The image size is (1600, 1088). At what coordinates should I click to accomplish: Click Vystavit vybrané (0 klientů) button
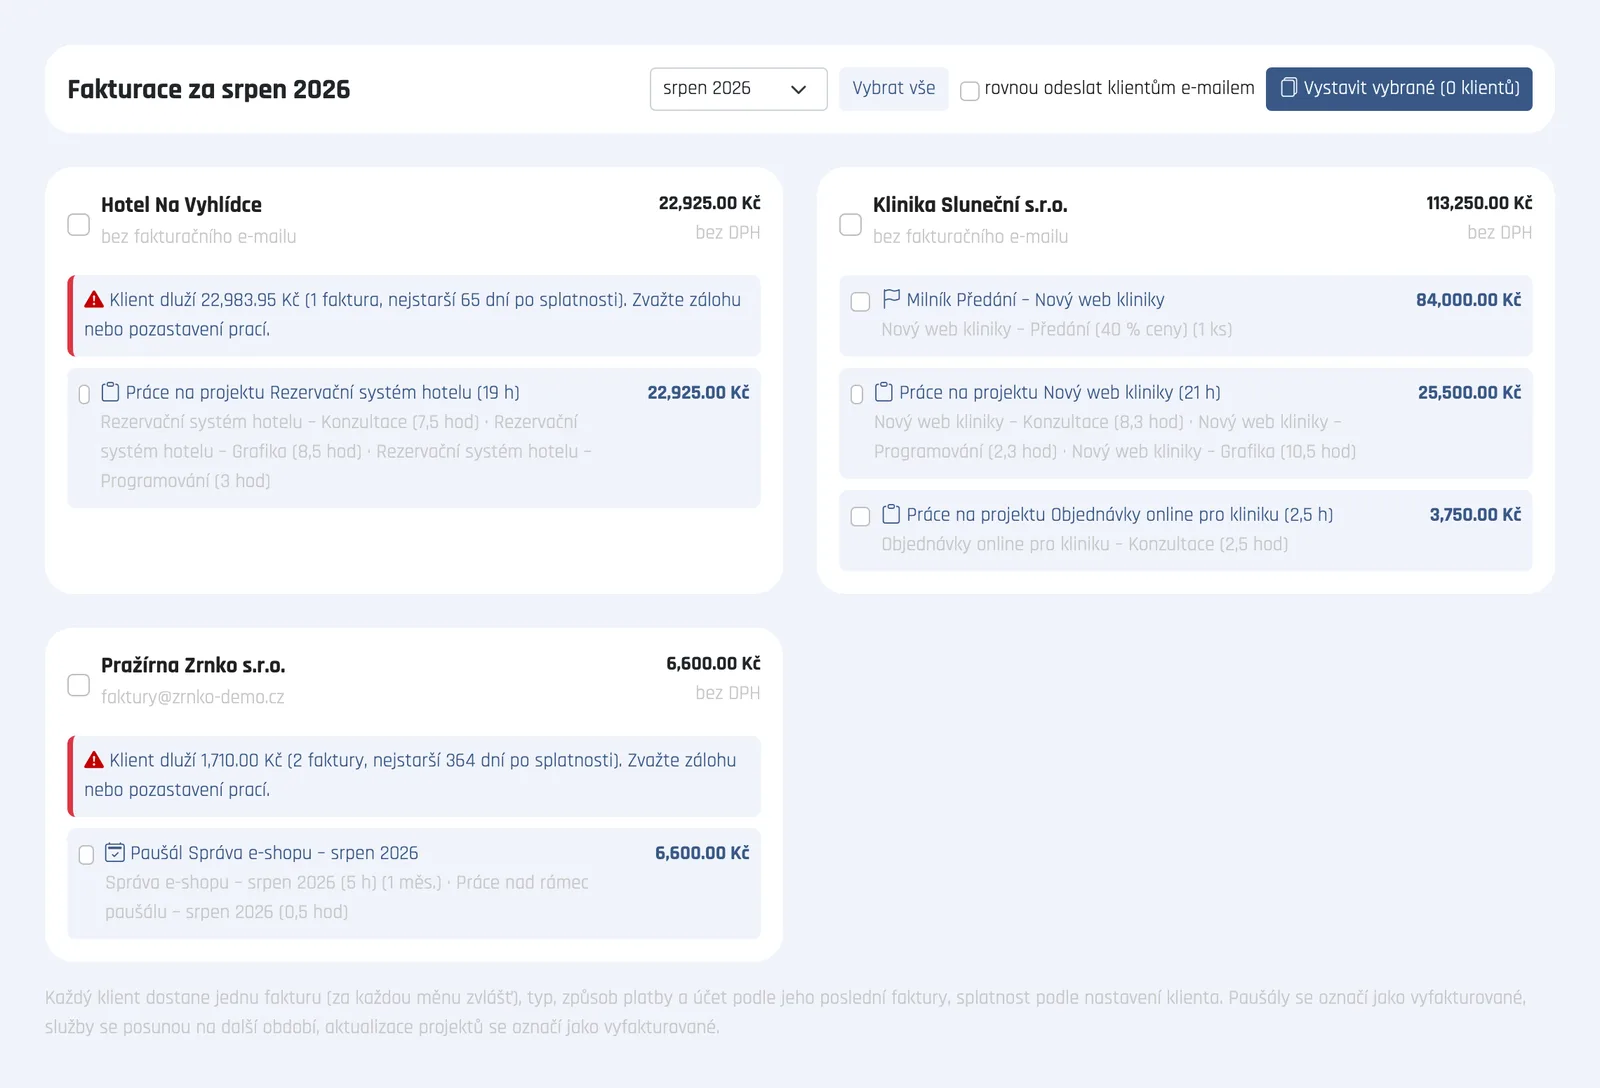coord(1399,89)
